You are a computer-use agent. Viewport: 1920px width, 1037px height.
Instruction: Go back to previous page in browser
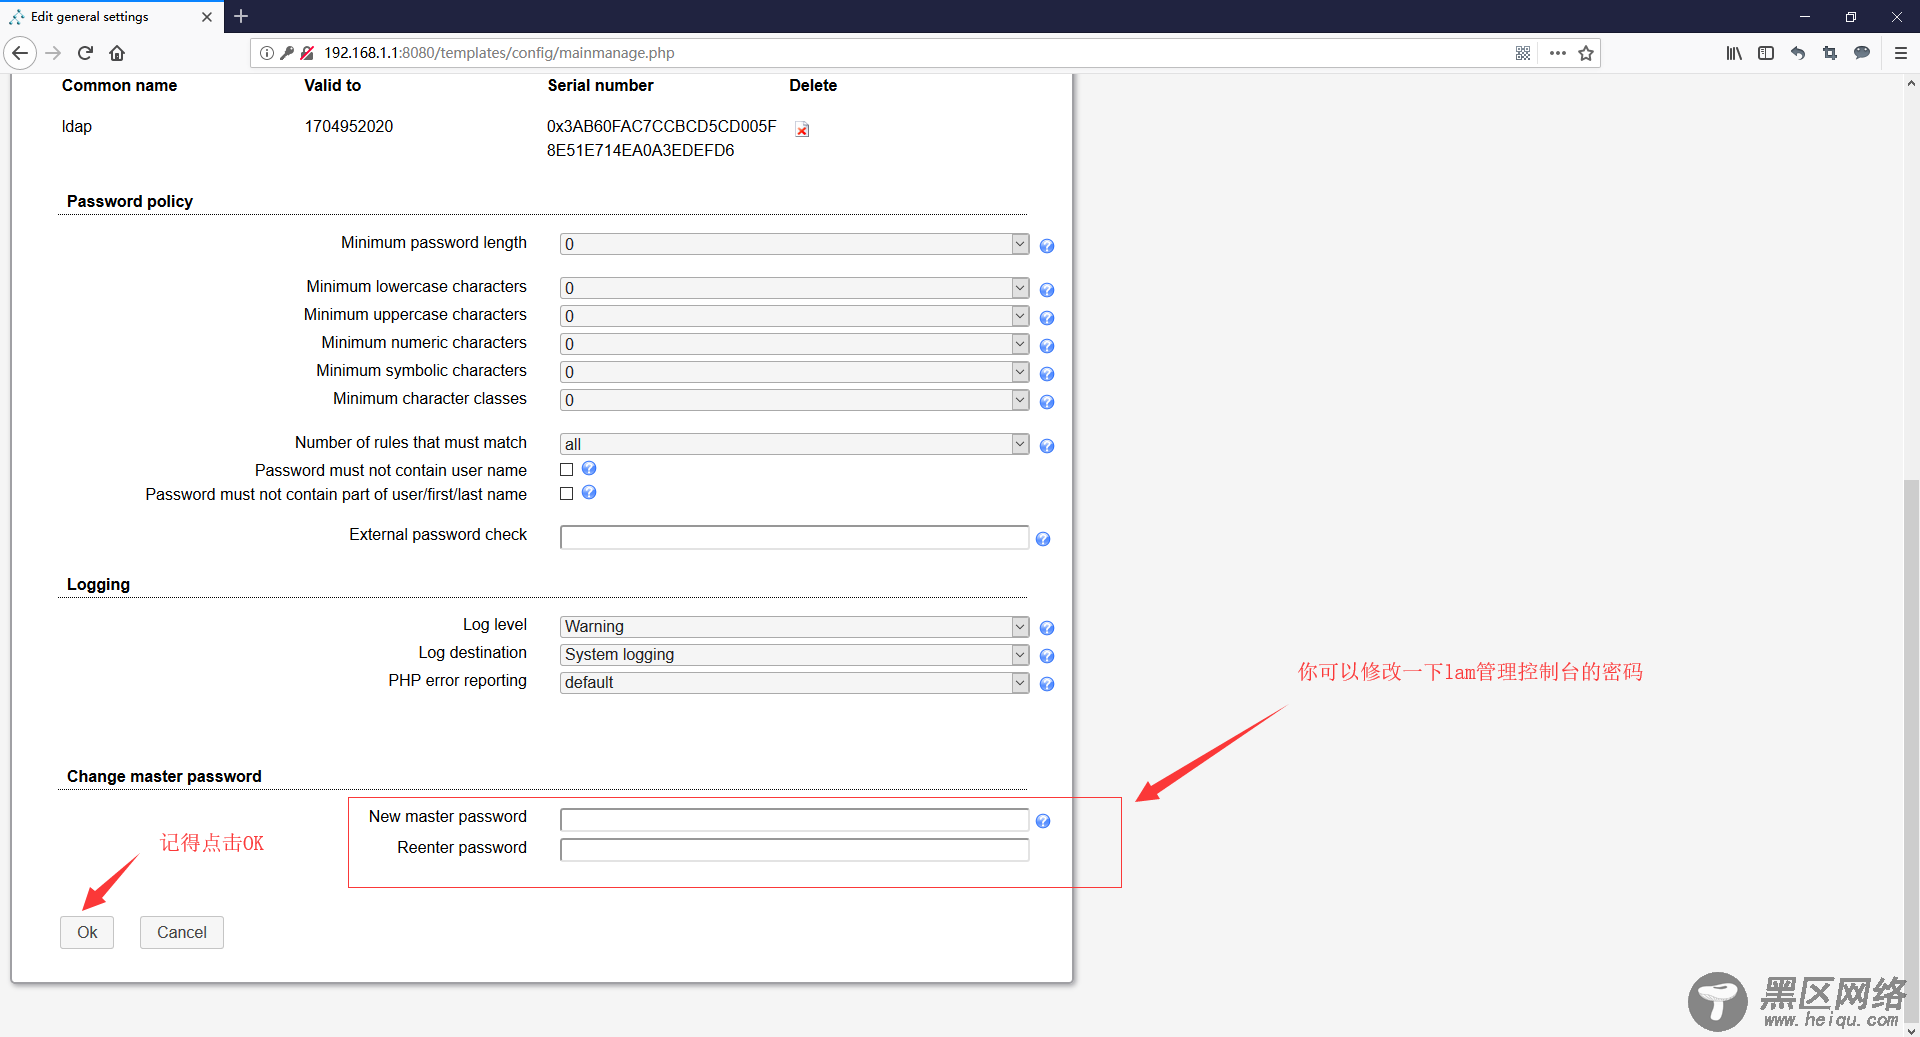(x=20, y=53)
